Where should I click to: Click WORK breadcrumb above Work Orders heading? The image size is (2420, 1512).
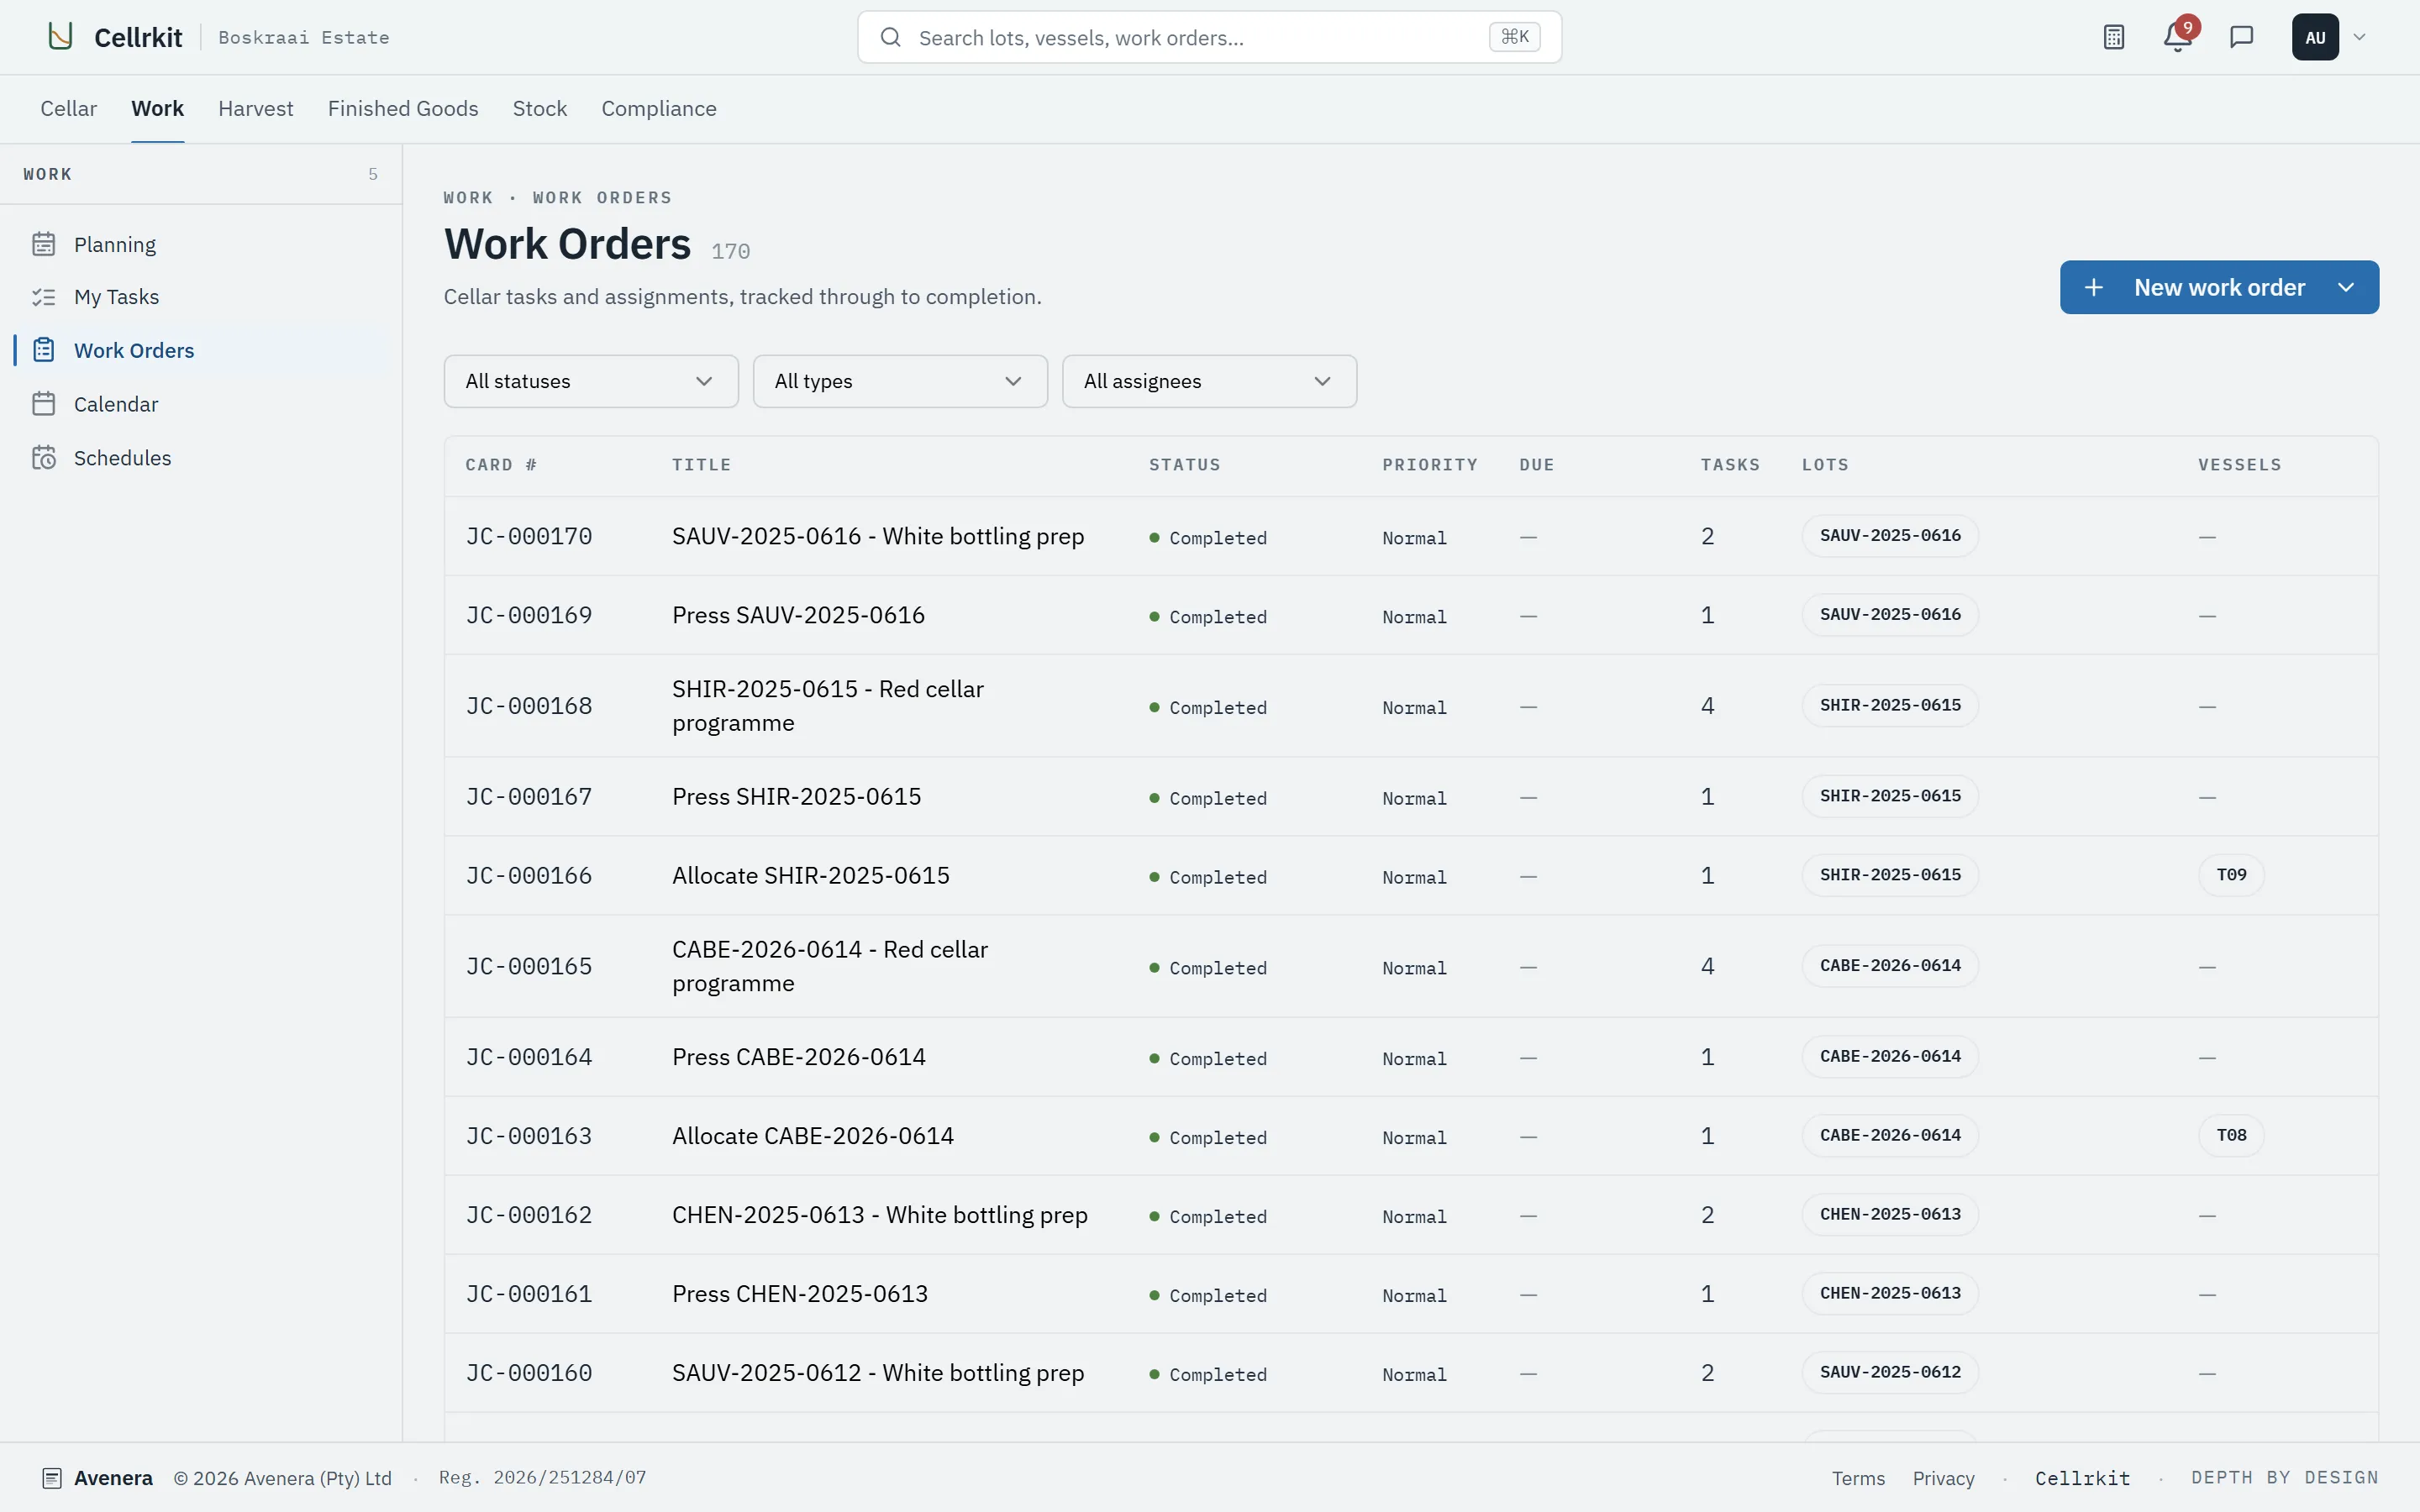point(468,198)
